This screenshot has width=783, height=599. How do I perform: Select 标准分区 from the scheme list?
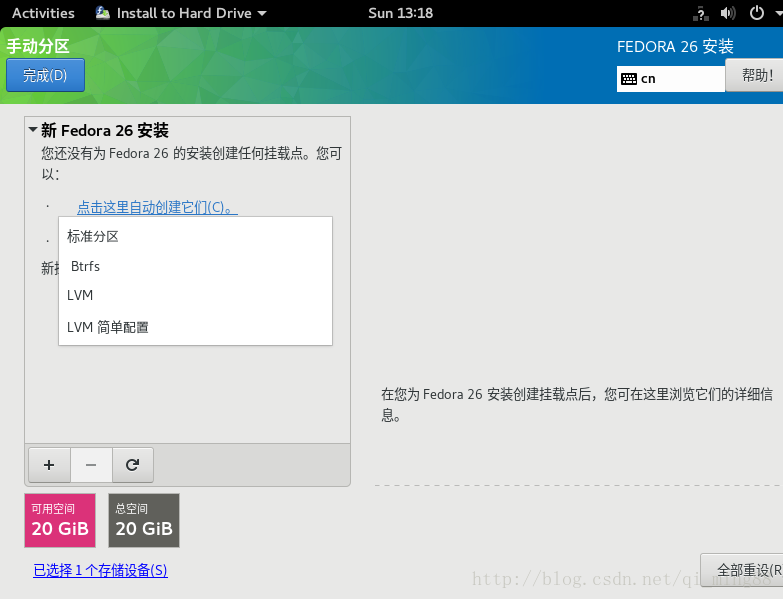195,236
